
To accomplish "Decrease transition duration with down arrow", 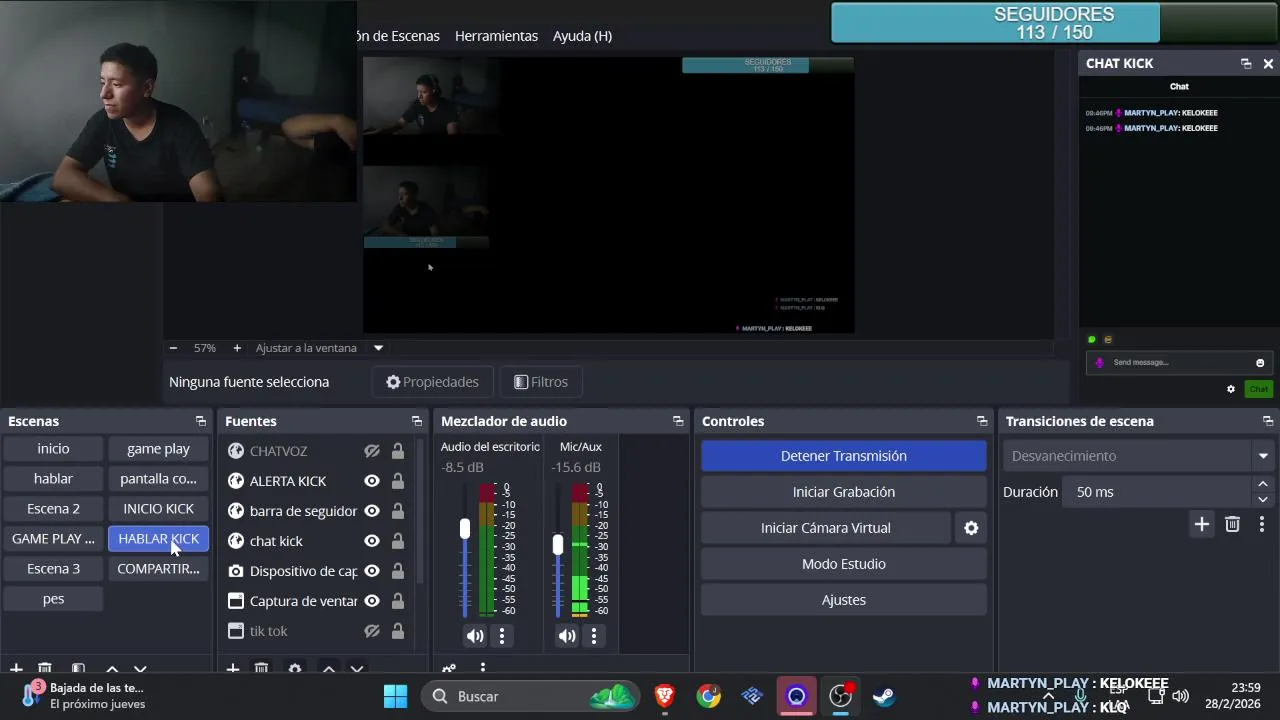I will [x=1262, y=499].
